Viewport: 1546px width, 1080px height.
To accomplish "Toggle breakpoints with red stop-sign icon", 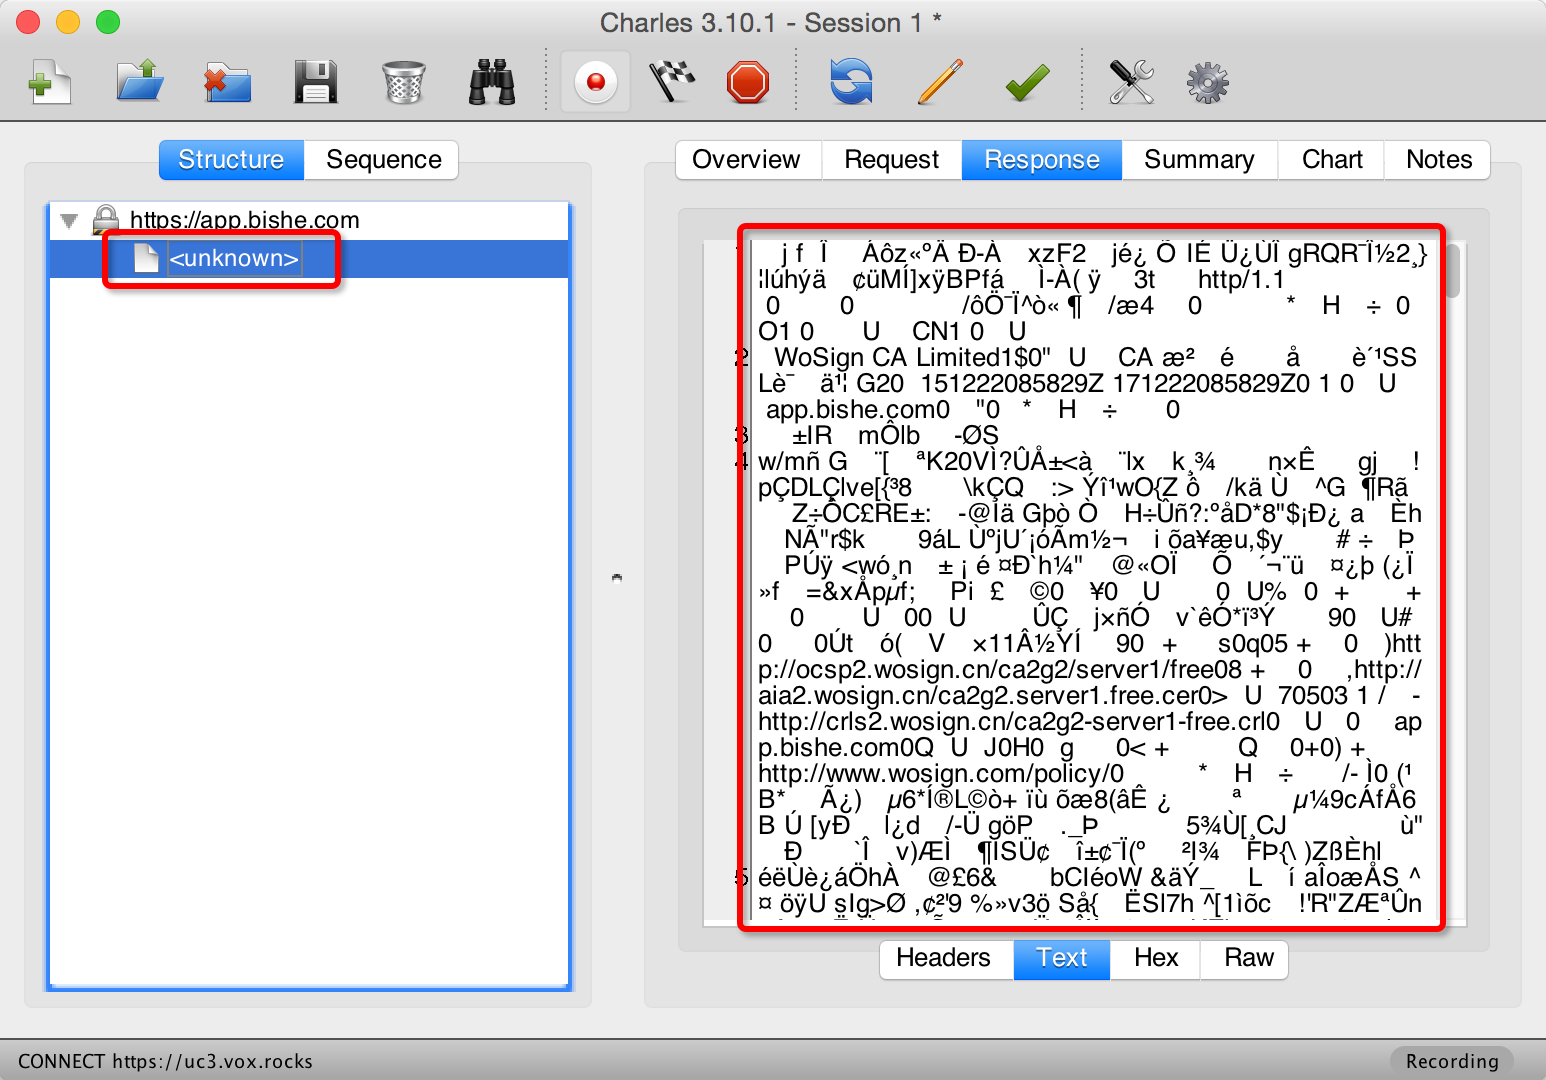I will coord(748,82).
